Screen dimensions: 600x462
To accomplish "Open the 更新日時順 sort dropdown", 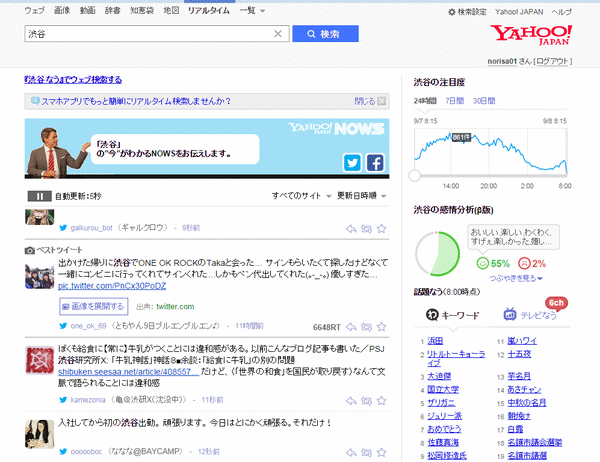I will (x=362, y=196).
